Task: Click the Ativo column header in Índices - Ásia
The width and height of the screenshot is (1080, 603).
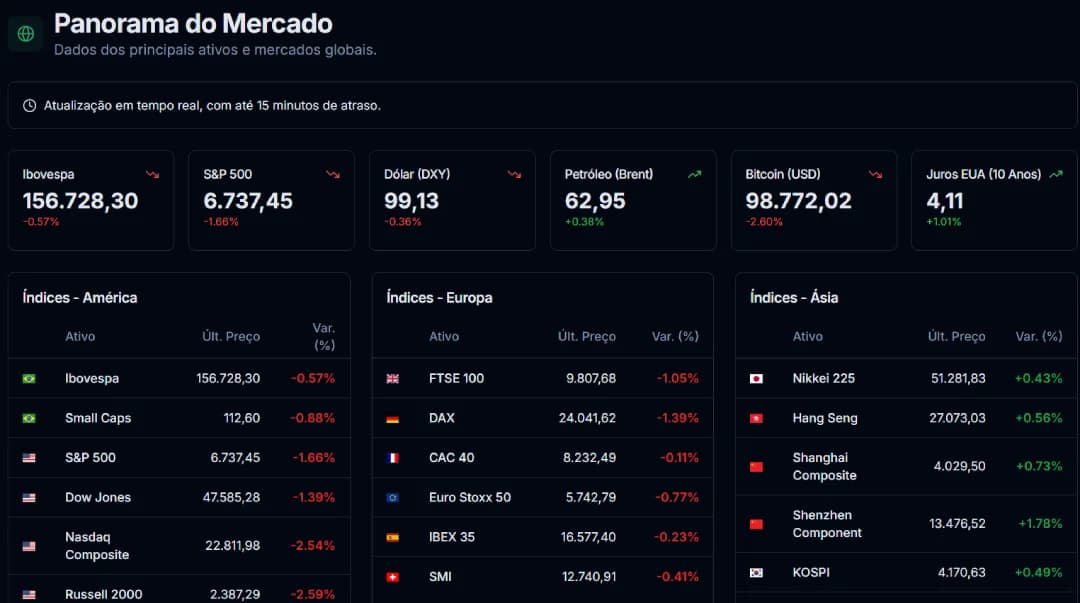Action: click(x=807, y=336)
